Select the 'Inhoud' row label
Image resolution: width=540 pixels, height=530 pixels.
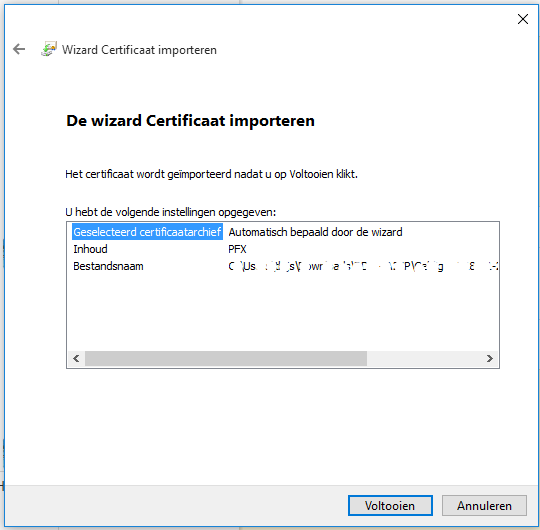click(90, 249)
